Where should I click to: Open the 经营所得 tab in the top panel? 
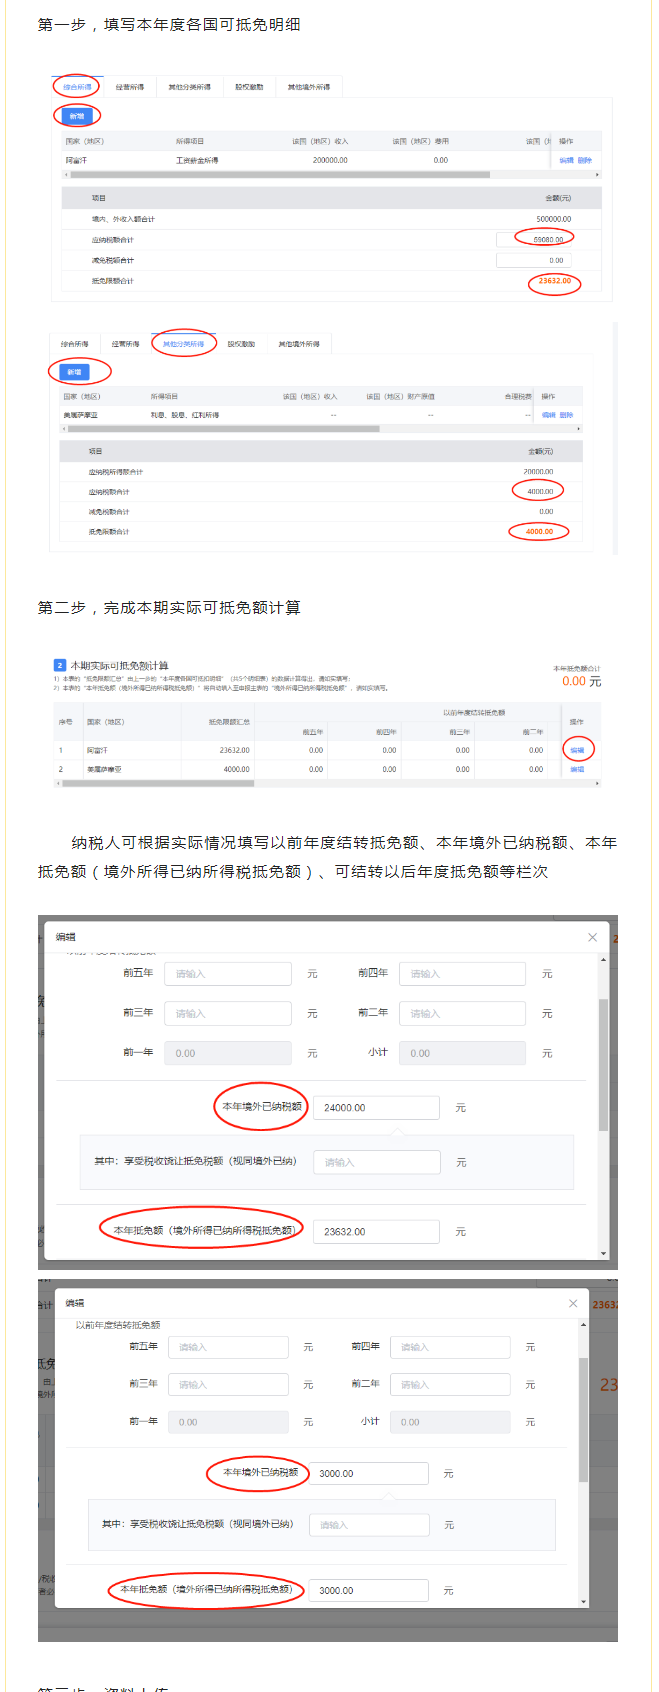[x=130, y=87]
